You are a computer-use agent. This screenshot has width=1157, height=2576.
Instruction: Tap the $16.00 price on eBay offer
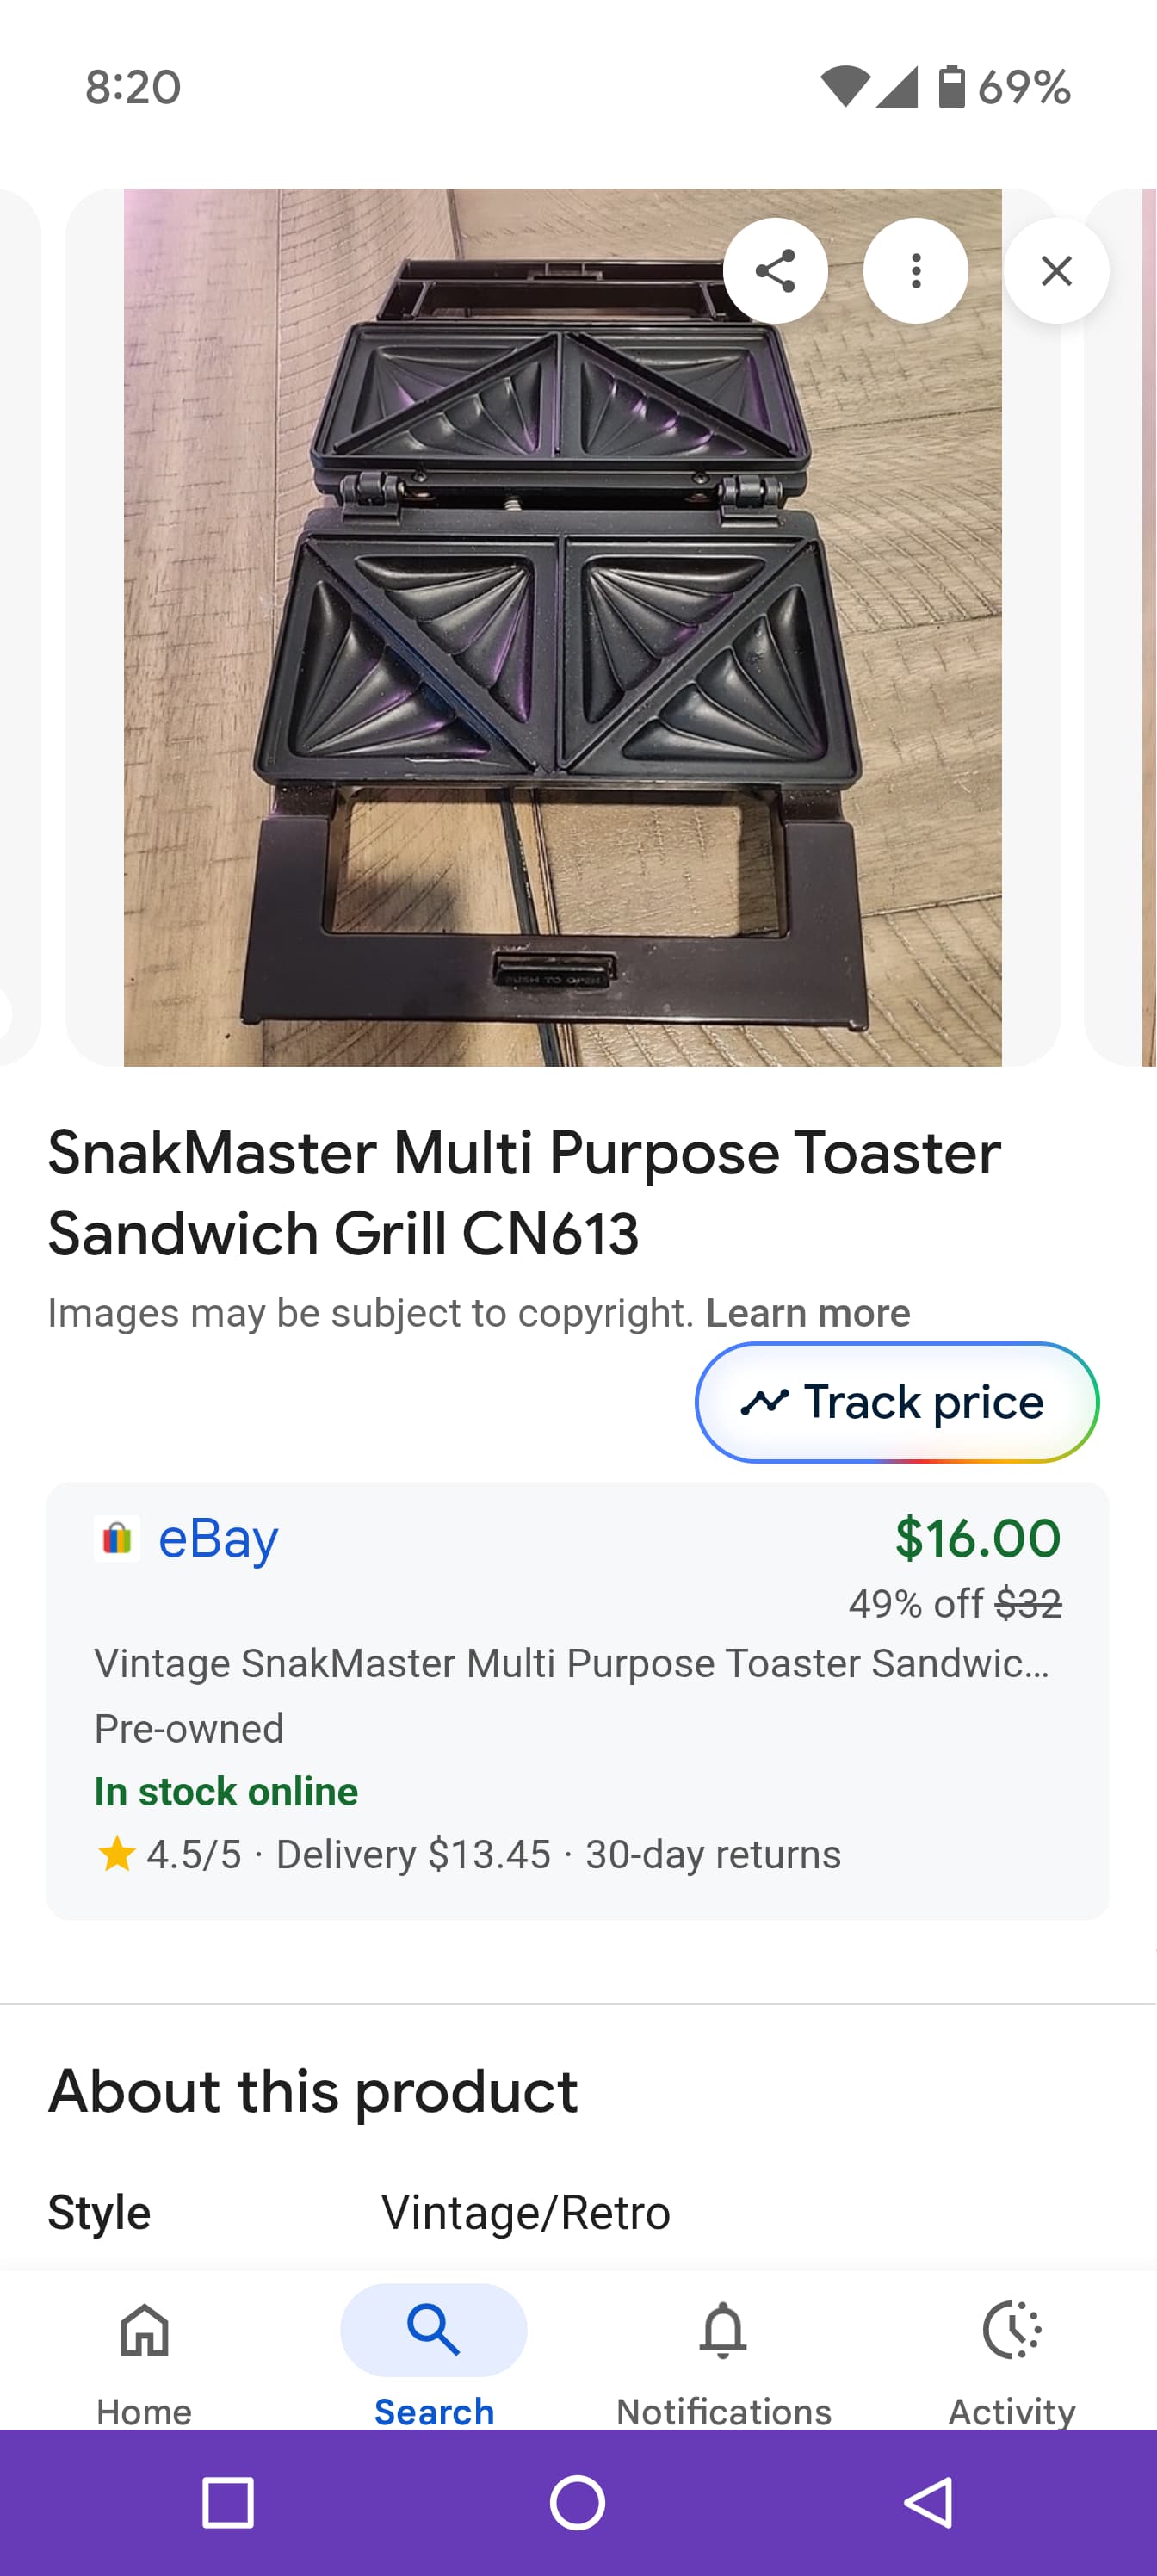(977, 1538)
